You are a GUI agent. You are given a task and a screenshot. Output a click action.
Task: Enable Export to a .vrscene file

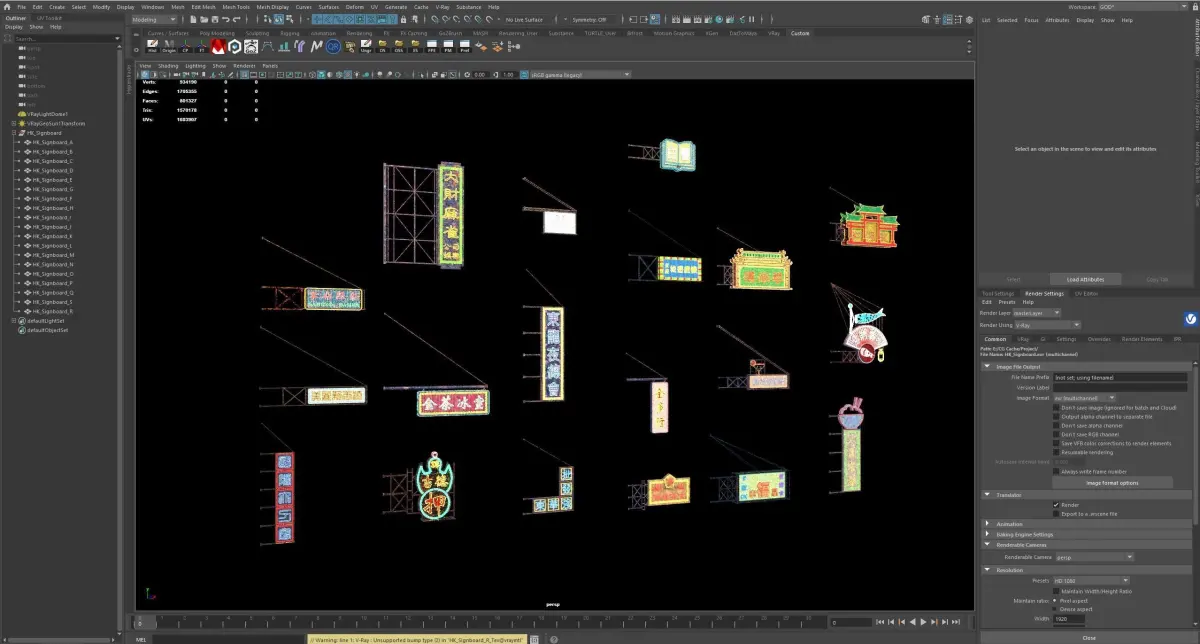1056,514
